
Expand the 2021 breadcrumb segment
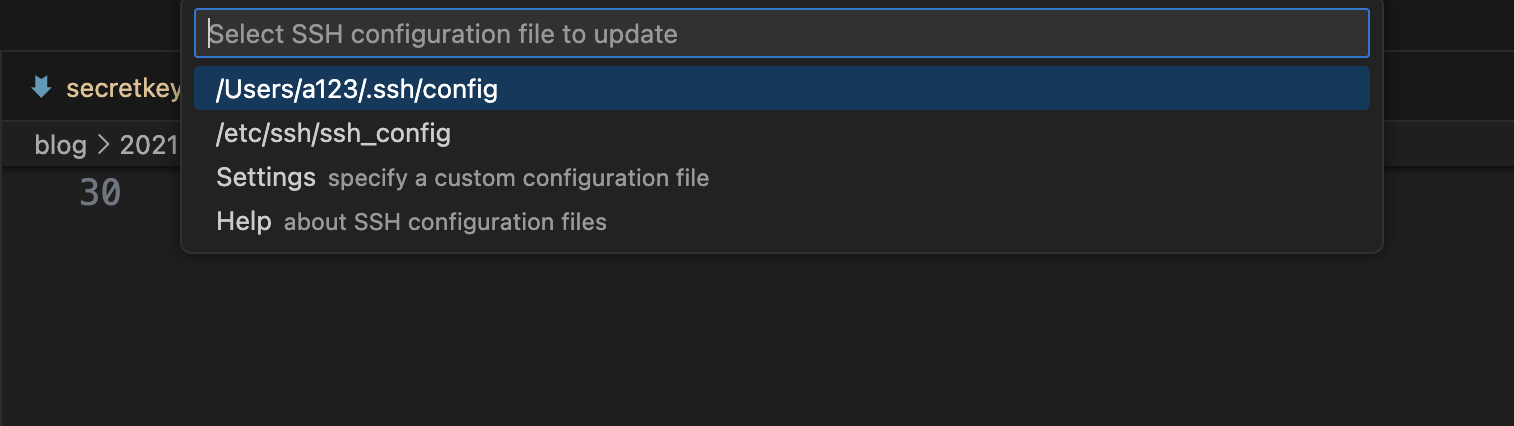(x=148, y=145)
